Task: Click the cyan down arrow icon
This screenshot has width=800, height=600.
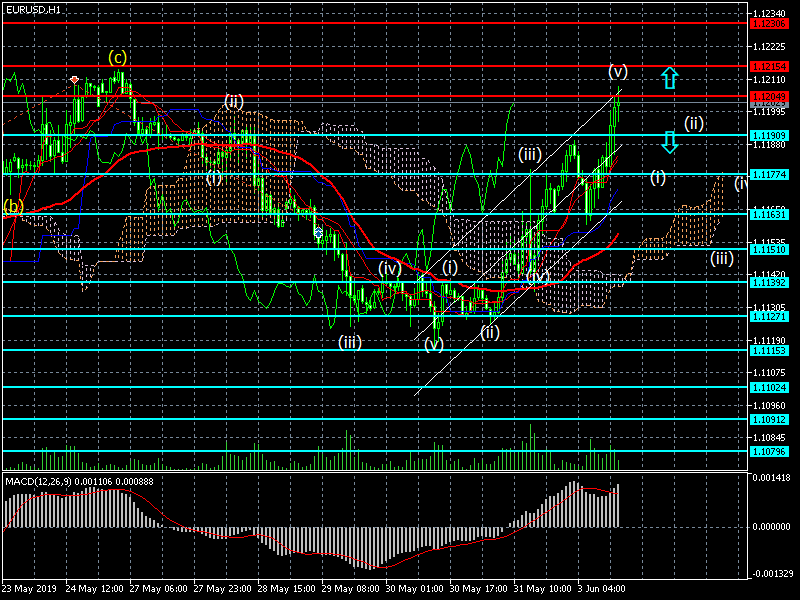Action: pyautogui.click(x=670, y=141)
